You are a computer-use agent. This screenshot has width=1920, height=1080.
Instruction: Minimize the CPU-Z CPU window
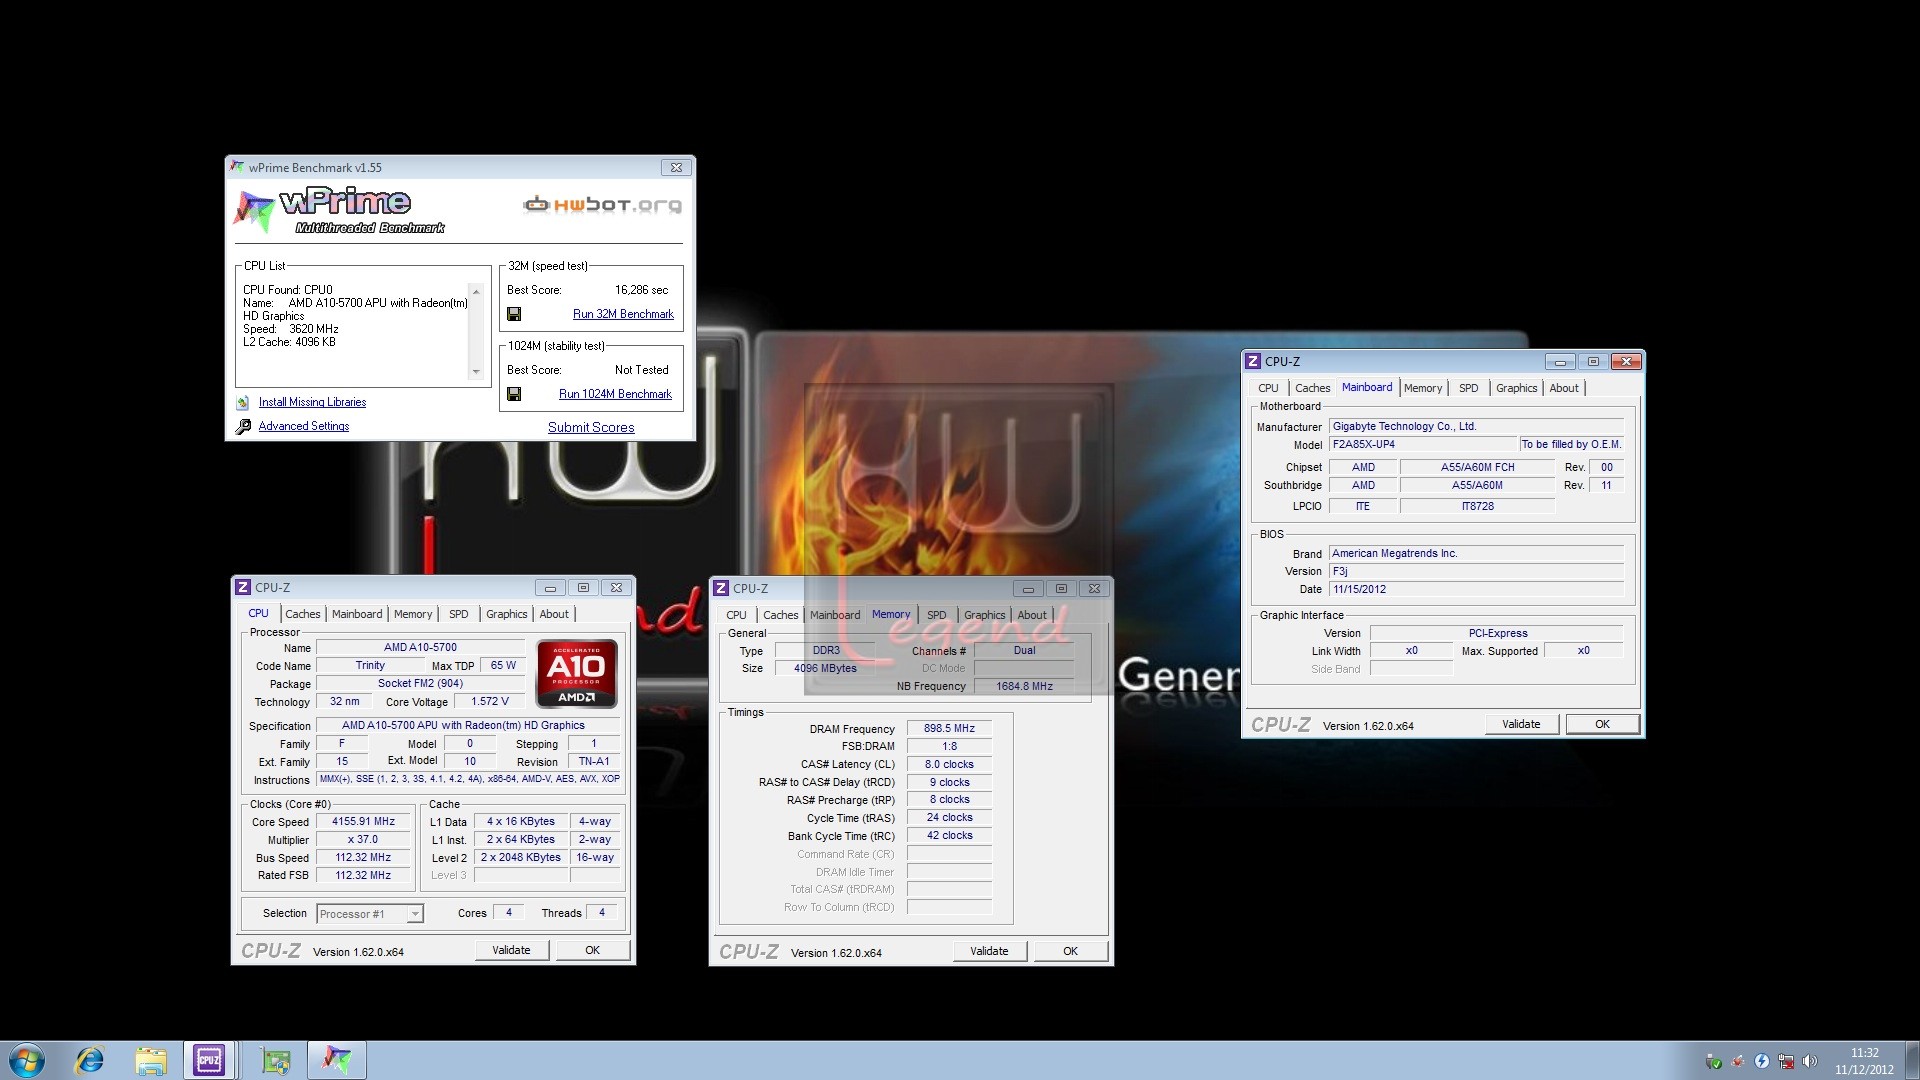[550, 587]
